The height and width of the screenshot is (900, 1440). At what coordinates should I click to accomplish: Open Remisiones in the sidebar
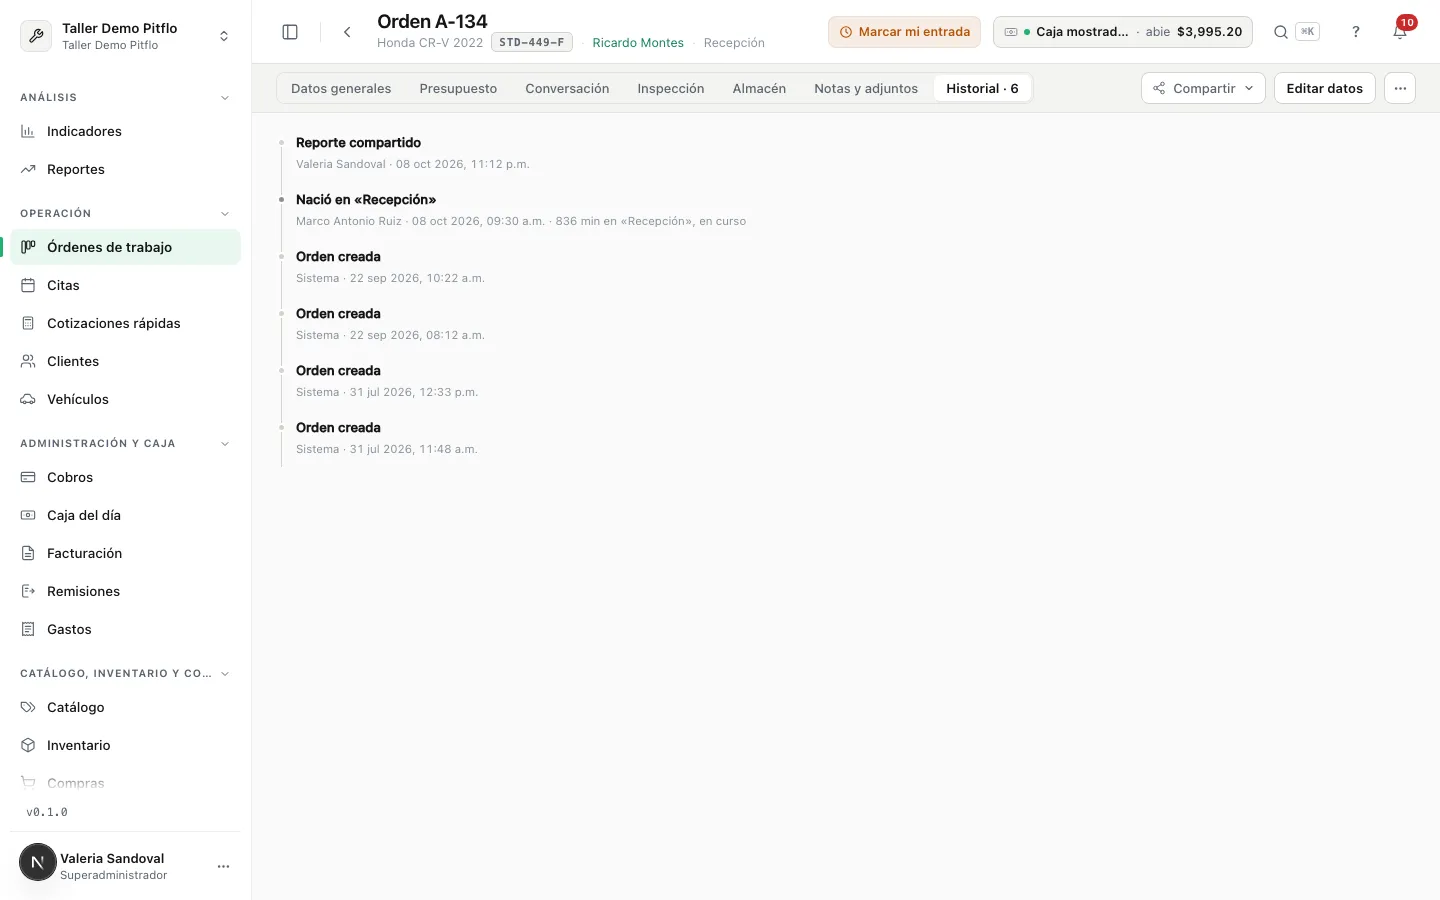[x=126, y=591]
